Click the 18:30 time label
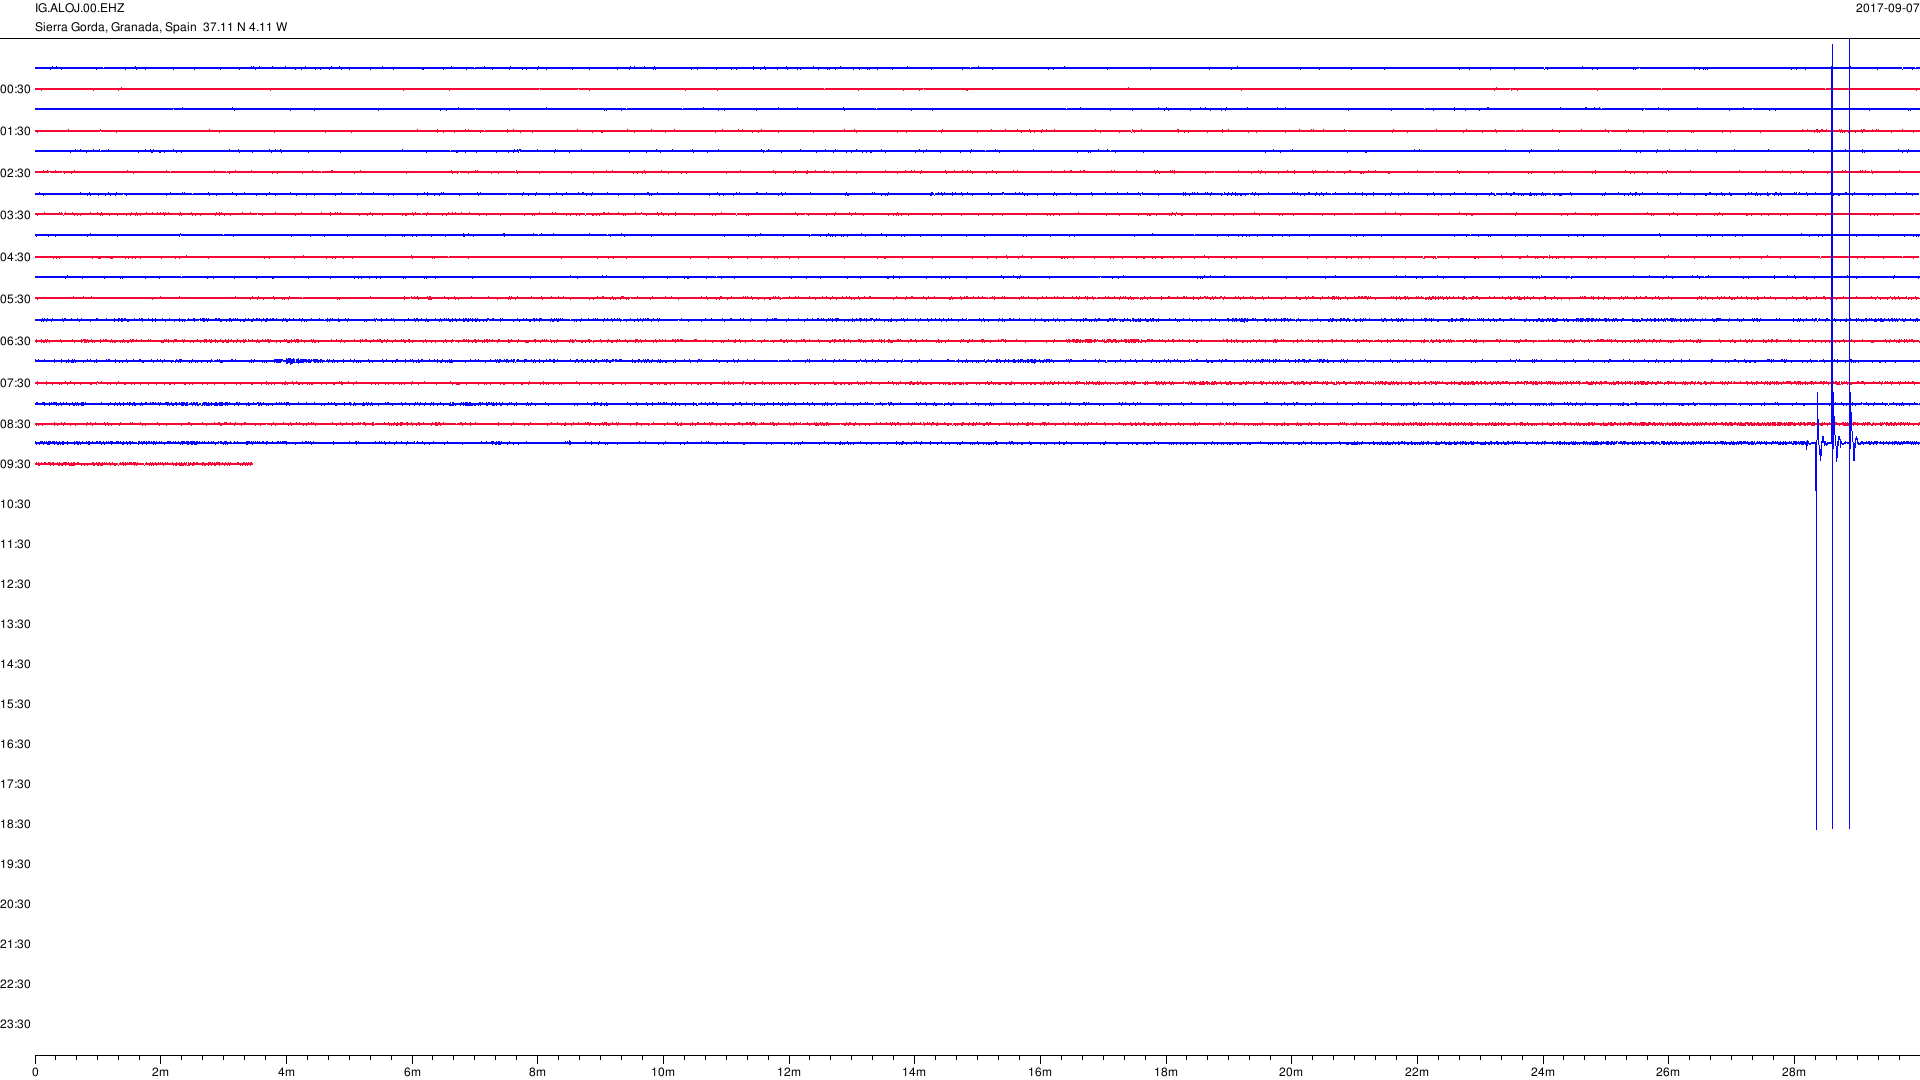1920x1080 pixels. pyautogui.click(x=15, y=824)
